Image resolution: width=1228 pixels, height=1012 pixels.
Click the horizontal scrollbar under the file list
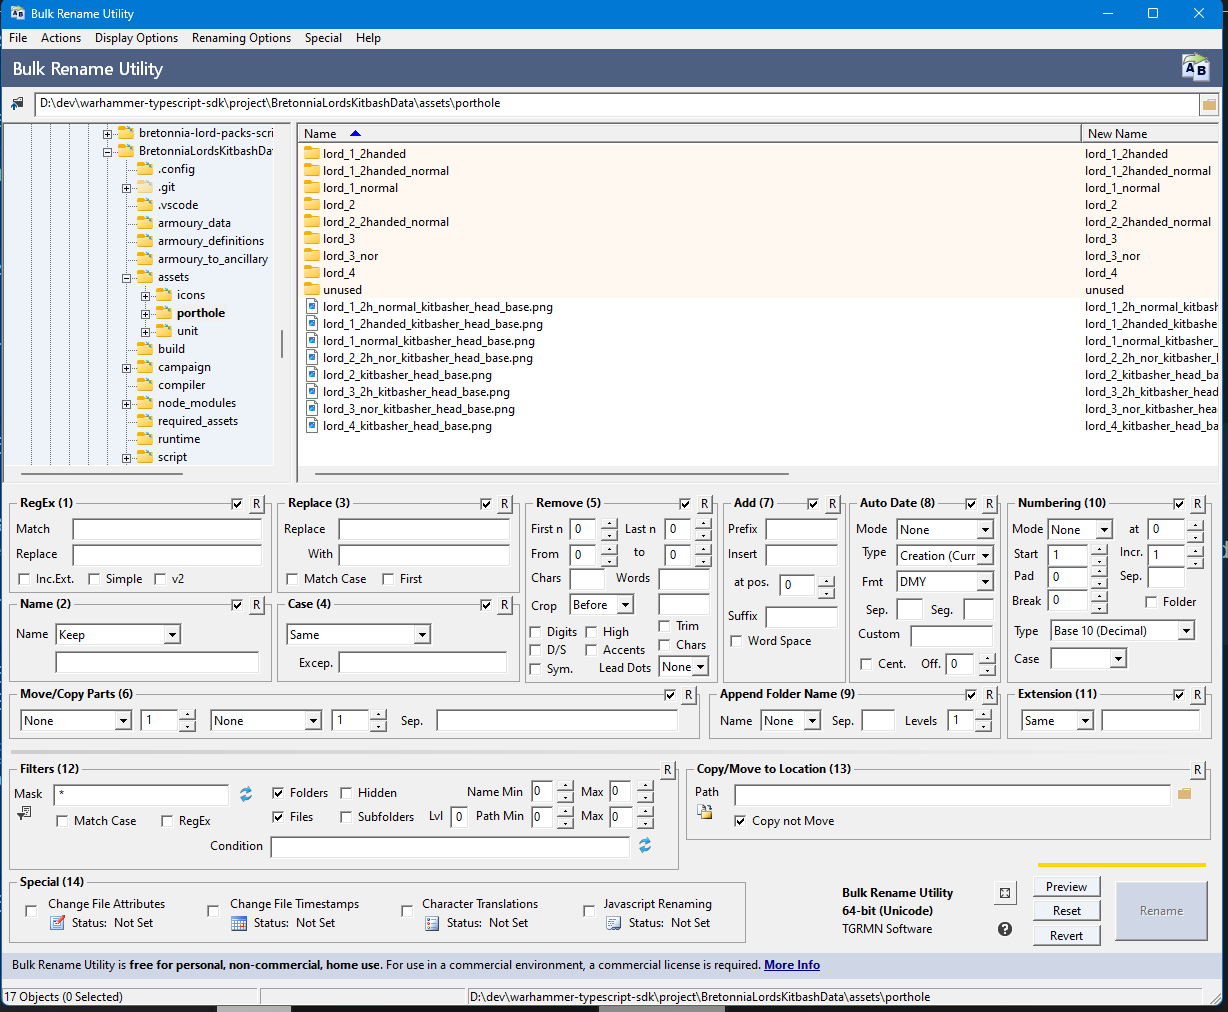click(x=551, y=474)
